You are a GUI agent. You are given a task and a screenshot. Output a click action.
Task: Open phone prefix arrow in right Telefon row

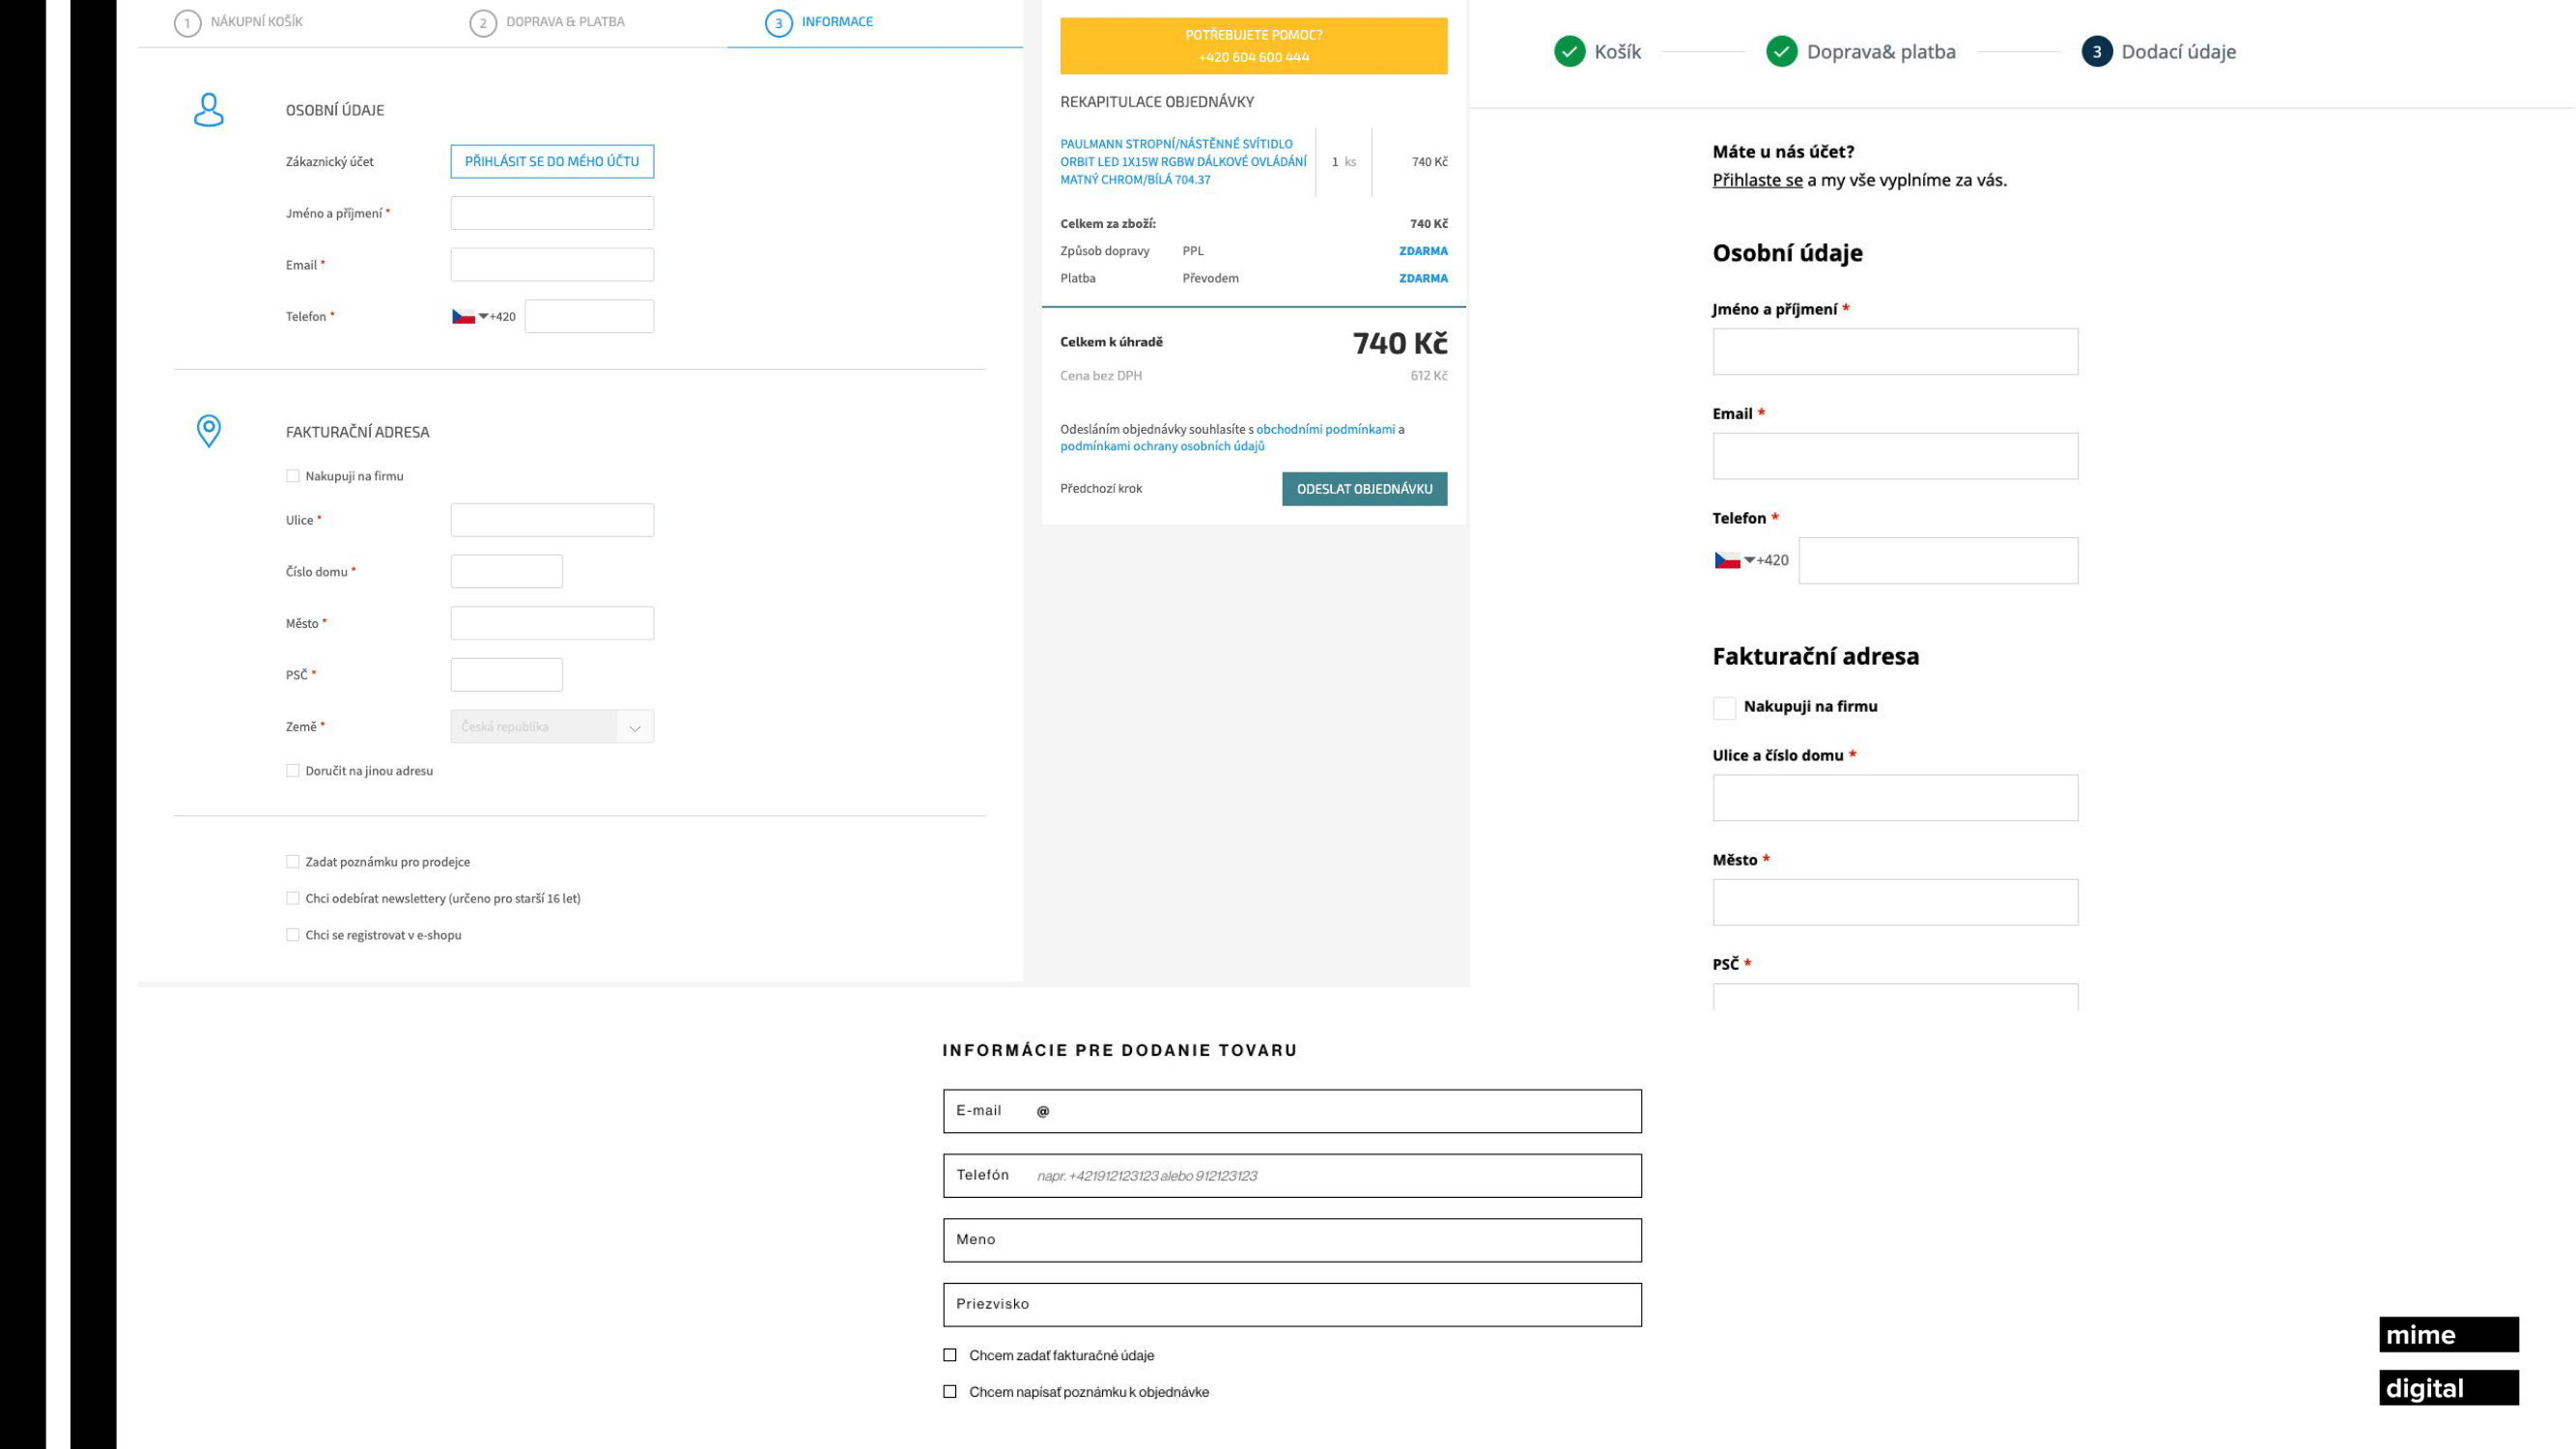click(1749, 560)
